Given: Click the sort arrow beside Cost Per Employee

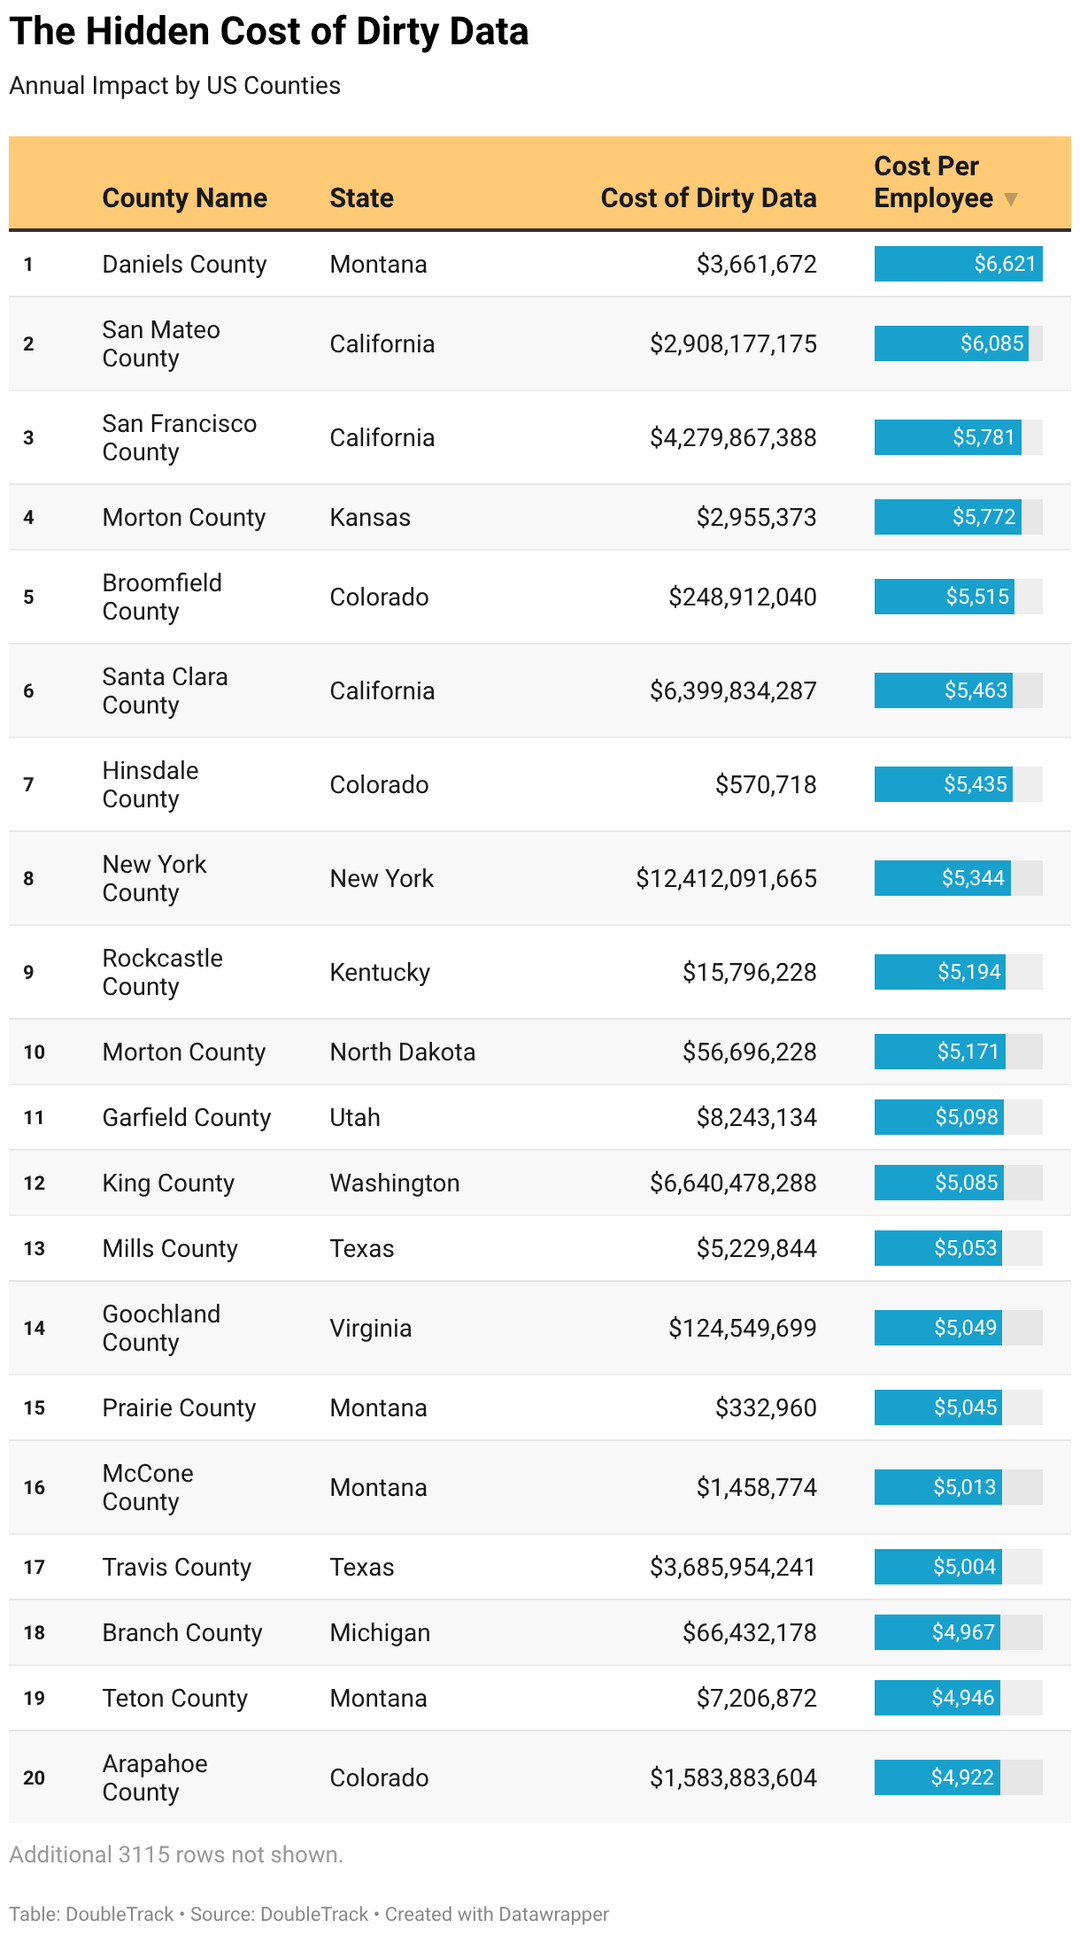Looking at the screenshot, I should tap(1010, 199).
